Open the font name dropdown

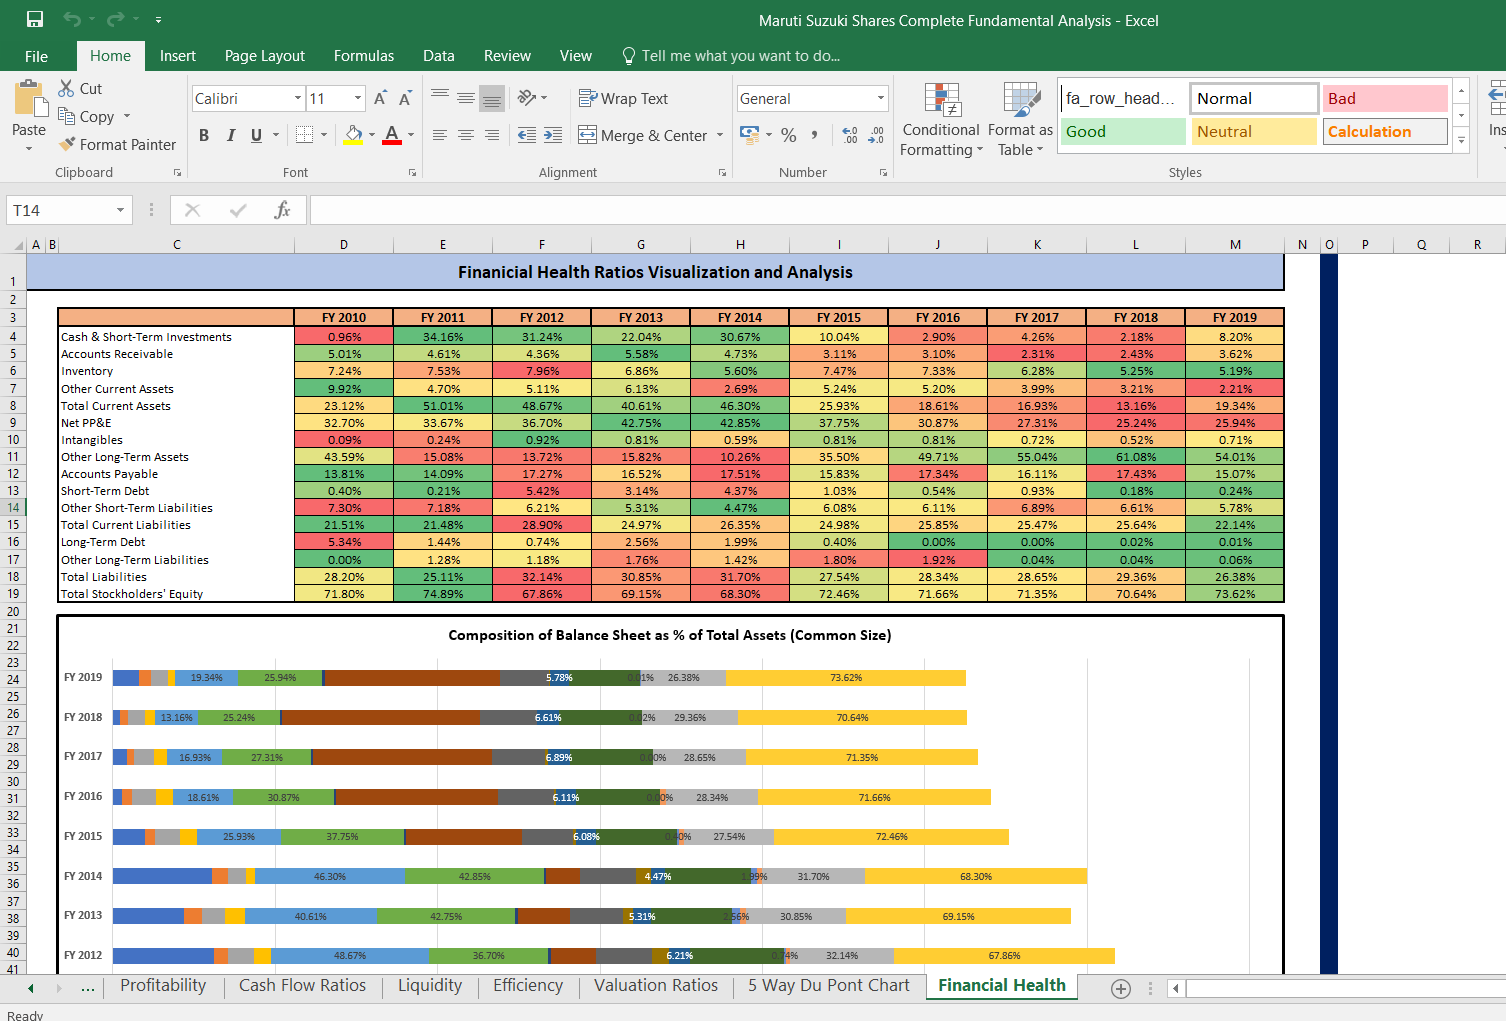click(298, 98)
